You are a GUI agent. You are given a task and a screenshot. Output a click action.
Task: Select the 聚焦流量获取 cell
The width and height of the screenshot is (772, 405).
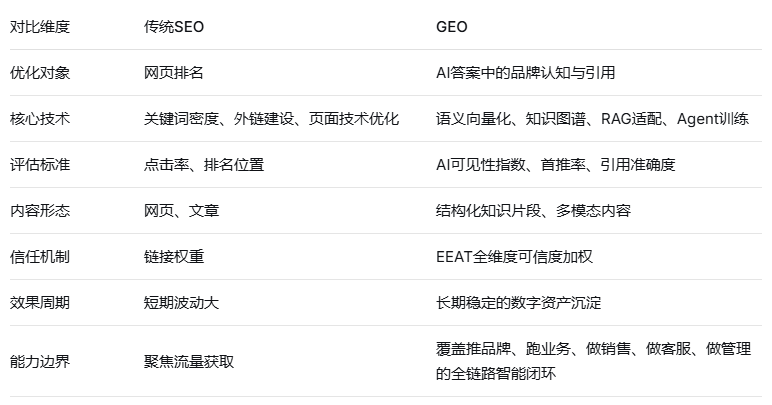tap(189, 361)
